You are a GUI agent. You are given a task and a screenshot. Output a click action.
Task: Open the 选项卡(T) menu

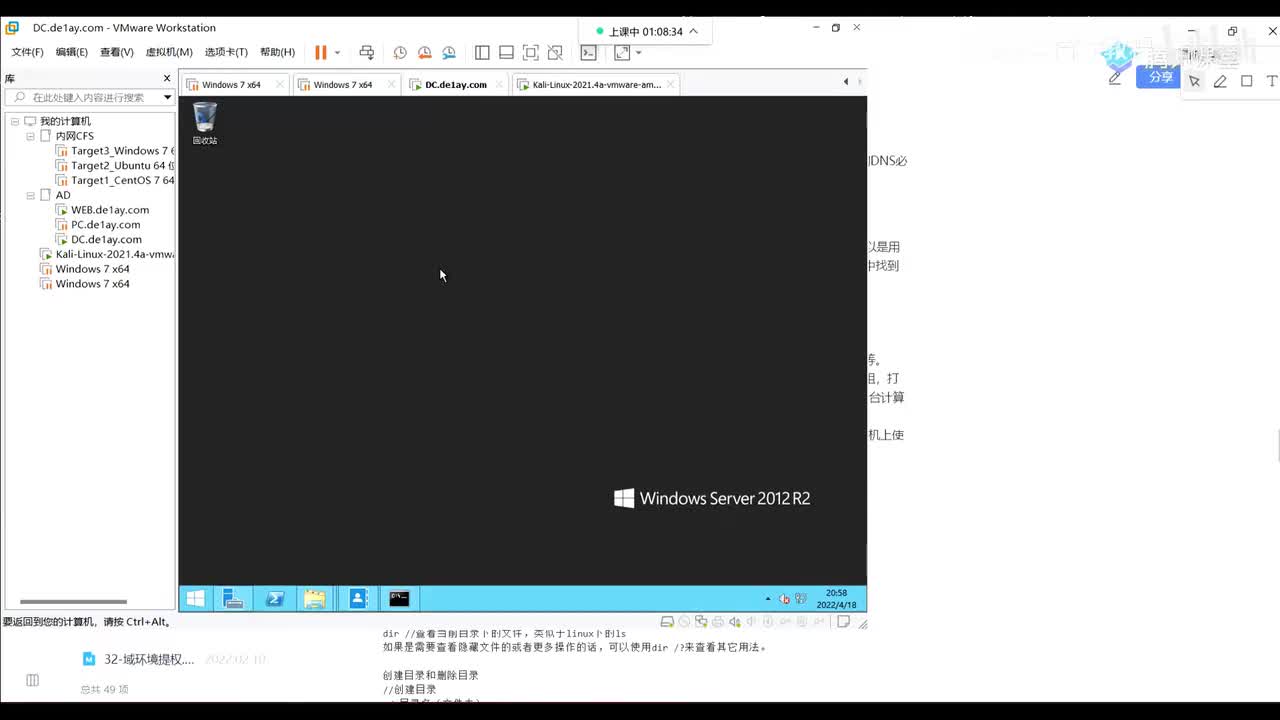226,52
